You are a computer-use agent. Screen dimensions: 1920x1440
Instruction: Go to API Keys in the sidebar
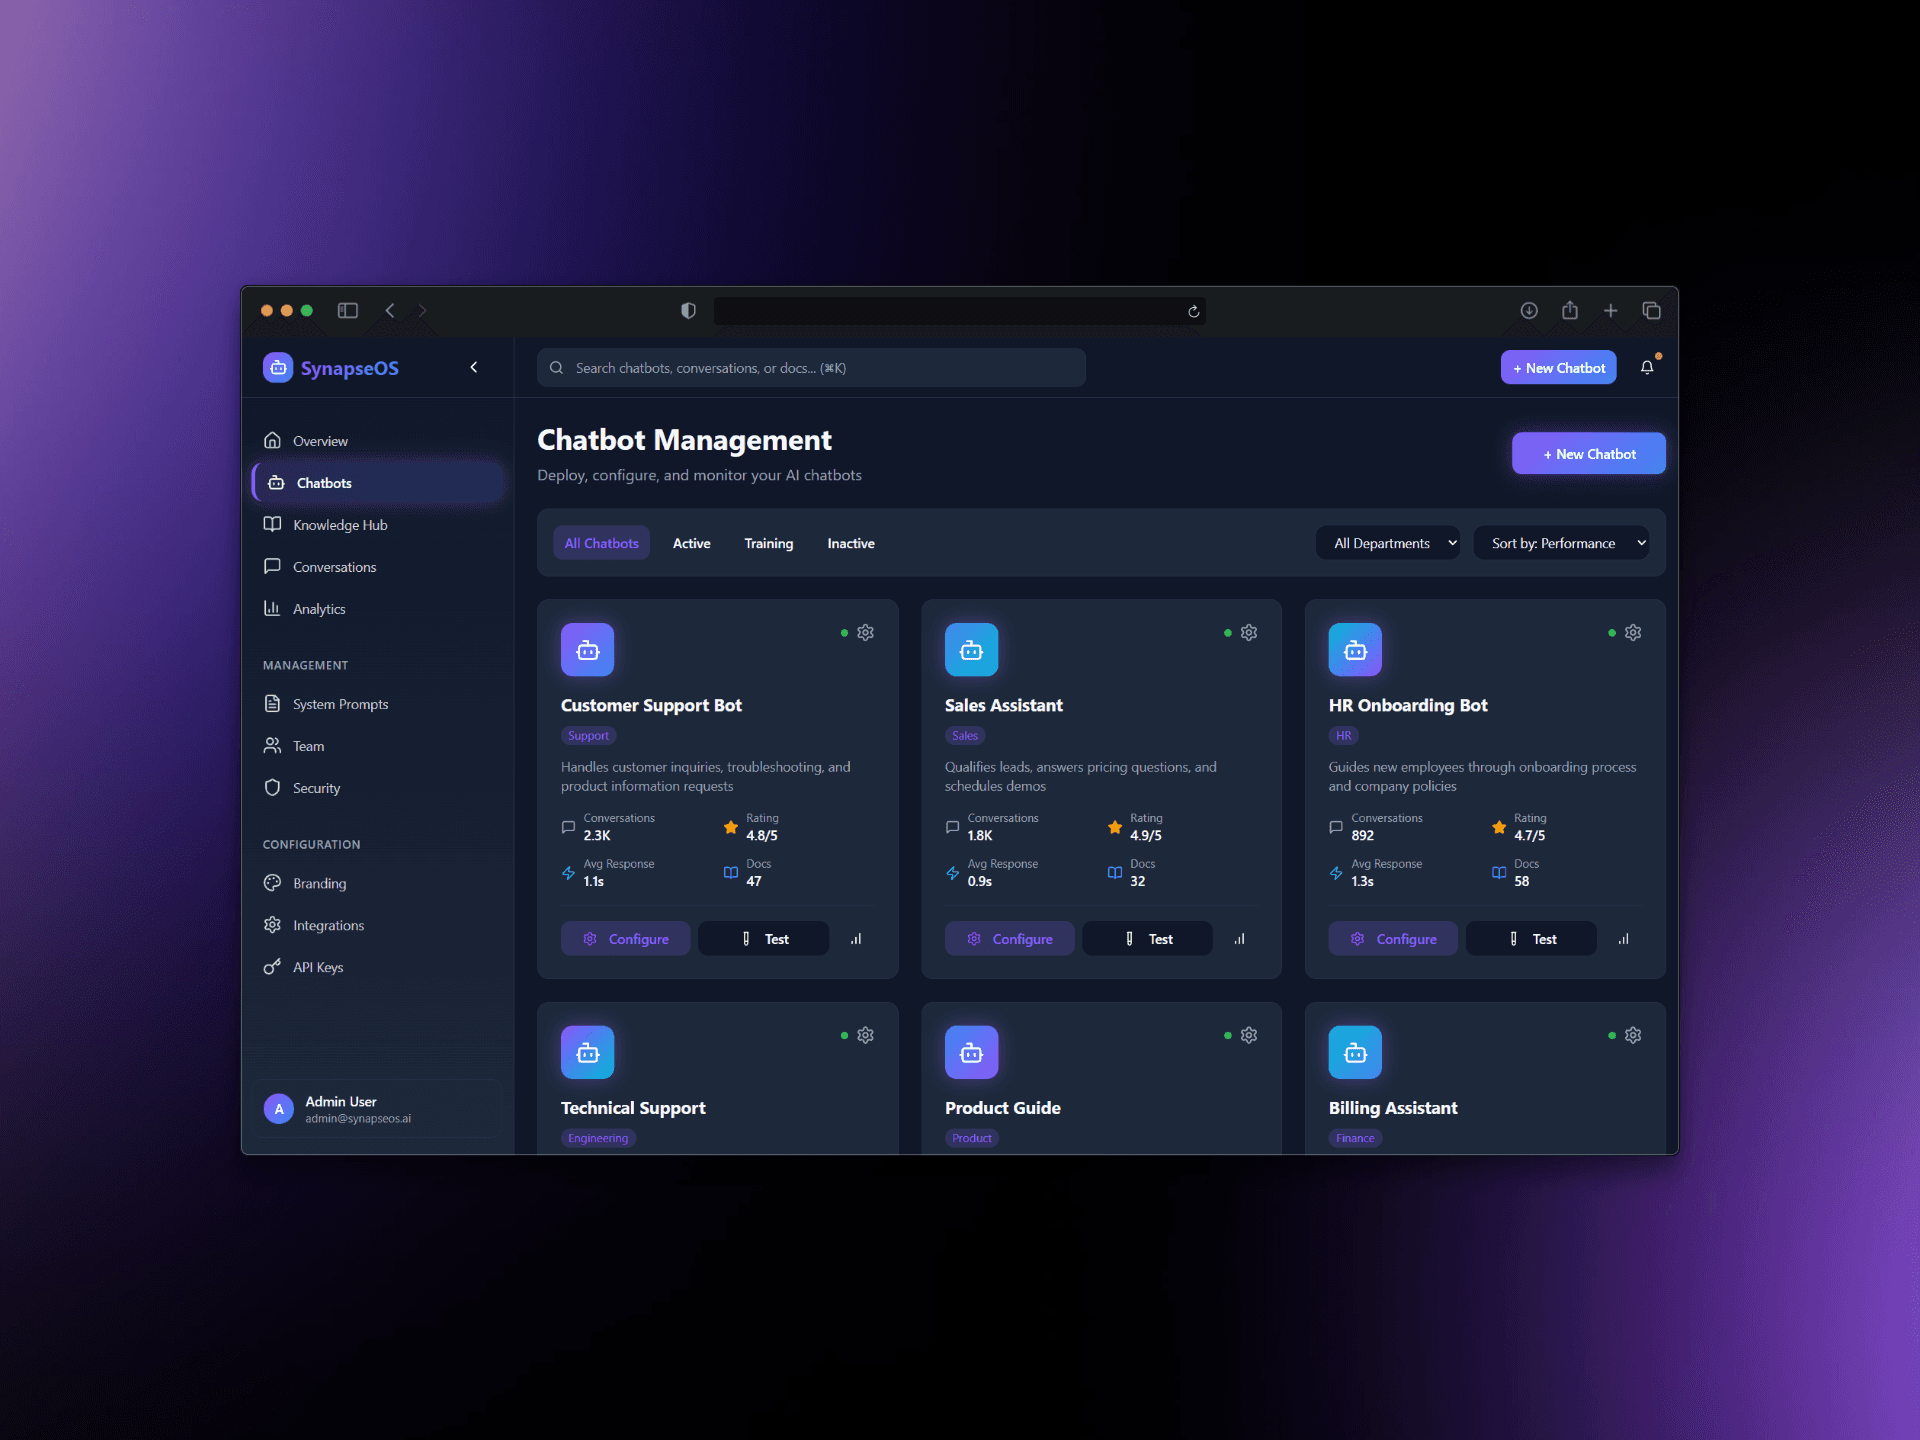(x=317, y=967)
